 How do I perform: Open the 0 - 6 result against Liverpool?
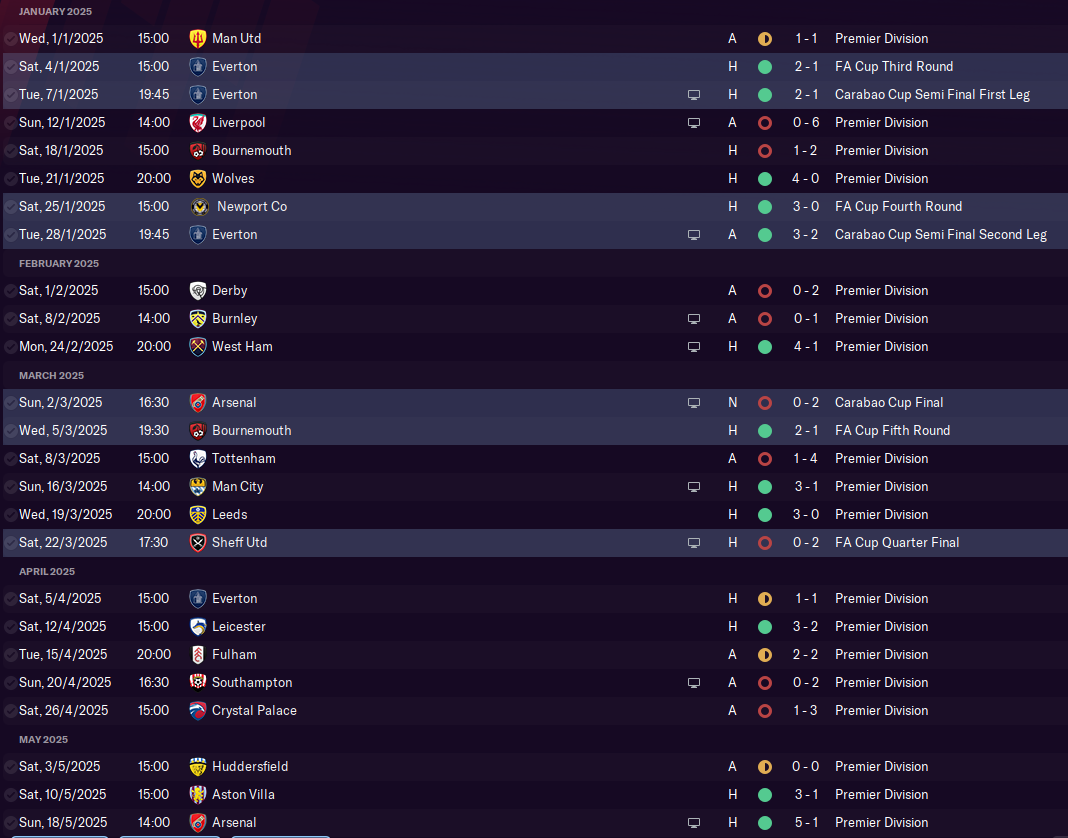(806, 123)
